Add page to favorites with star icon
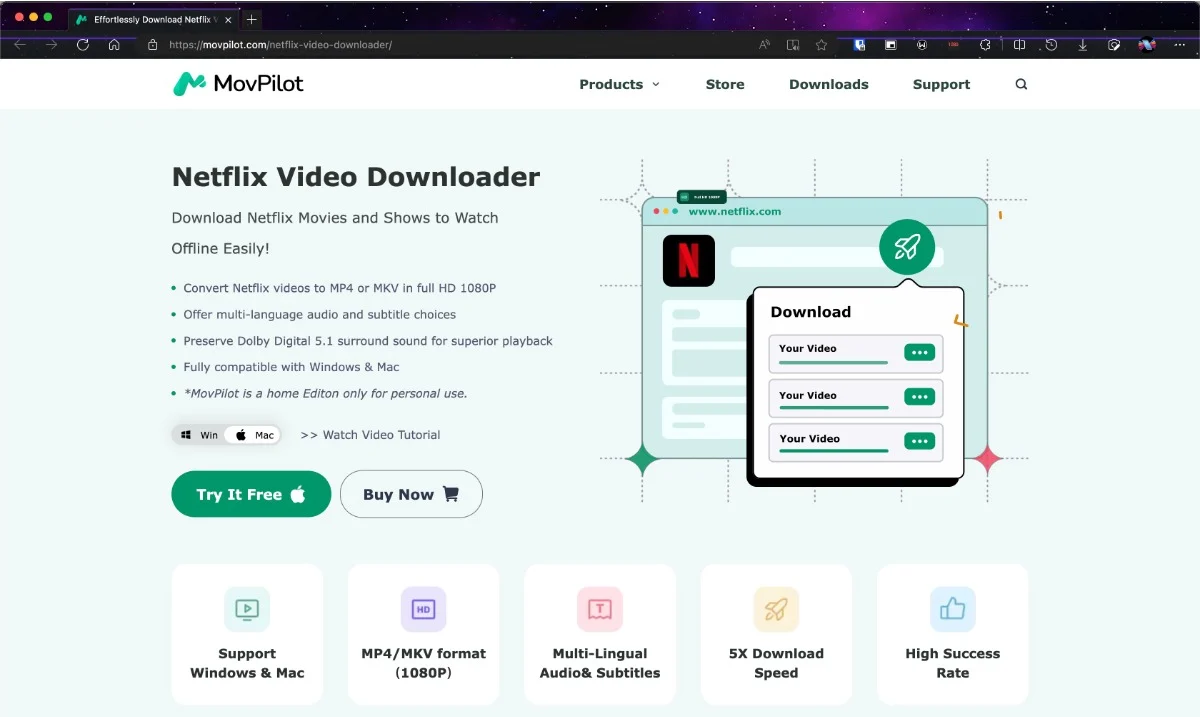1200x717 pixels. pyautogui.click(x=821, y=45)
